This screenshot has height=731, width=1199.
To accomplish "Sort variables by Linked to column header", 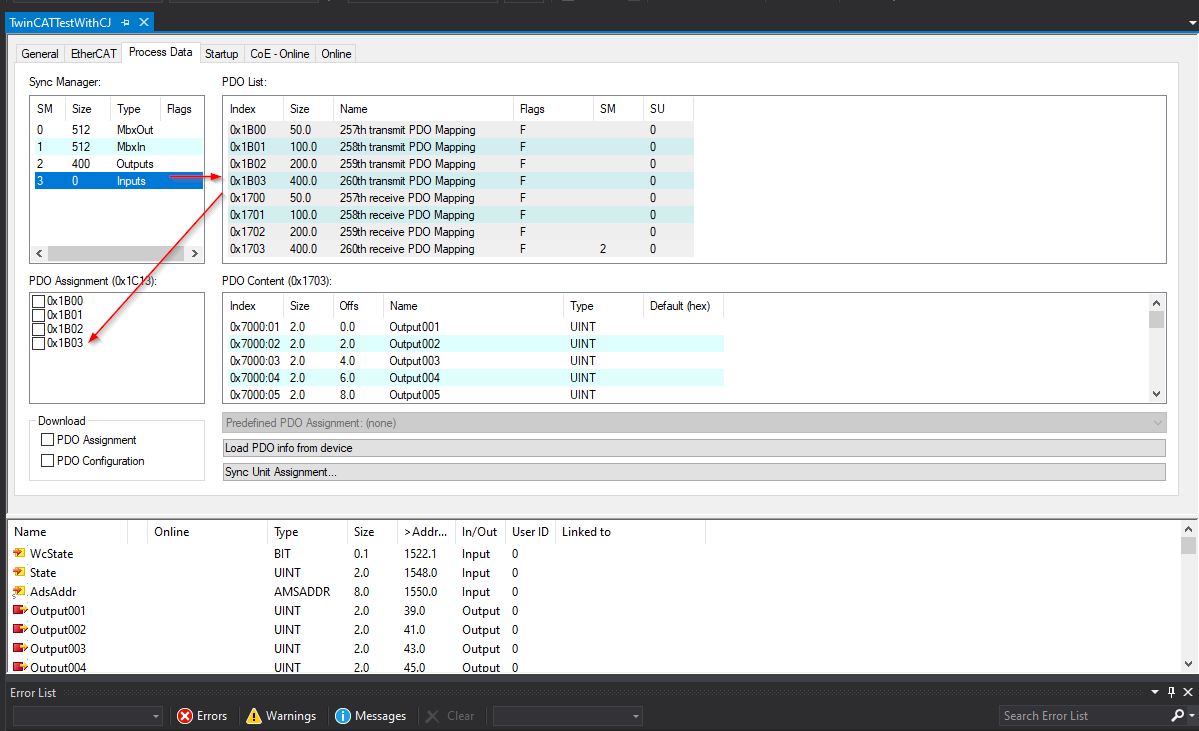I will (630, 531).
